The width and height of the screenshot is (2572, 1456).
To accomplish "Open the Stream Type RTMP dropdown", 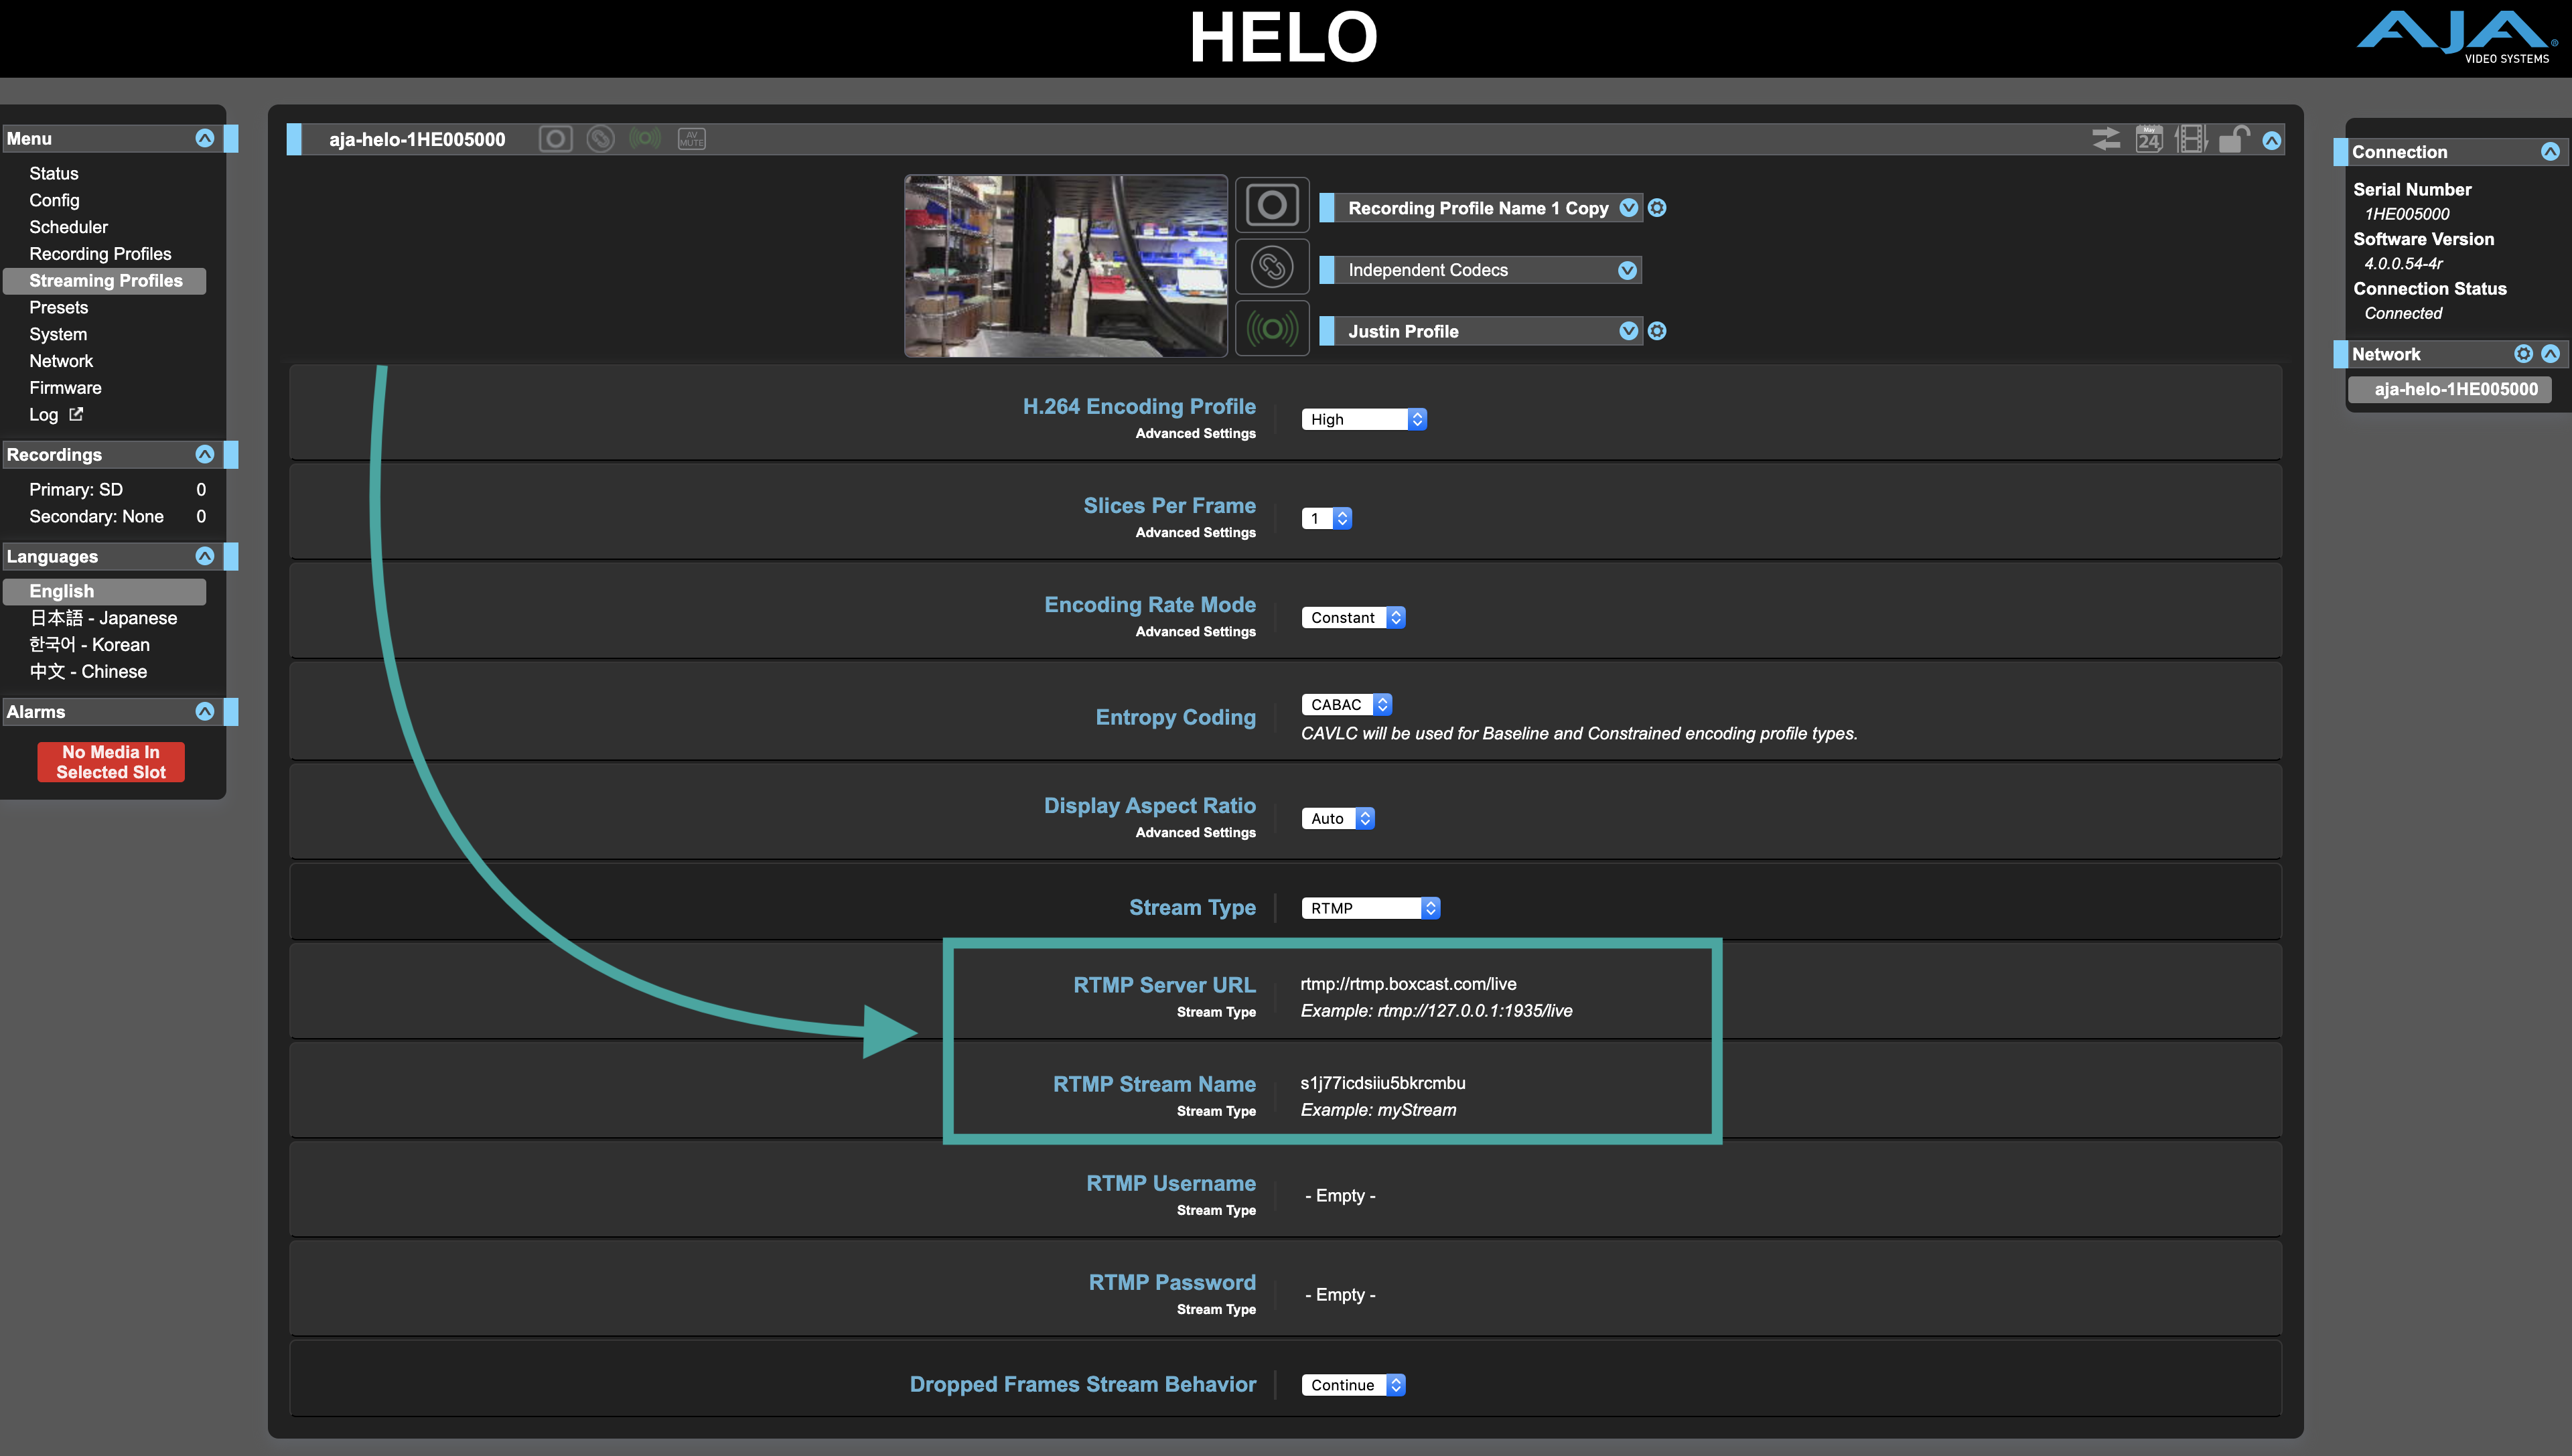I will [1369, 908].
